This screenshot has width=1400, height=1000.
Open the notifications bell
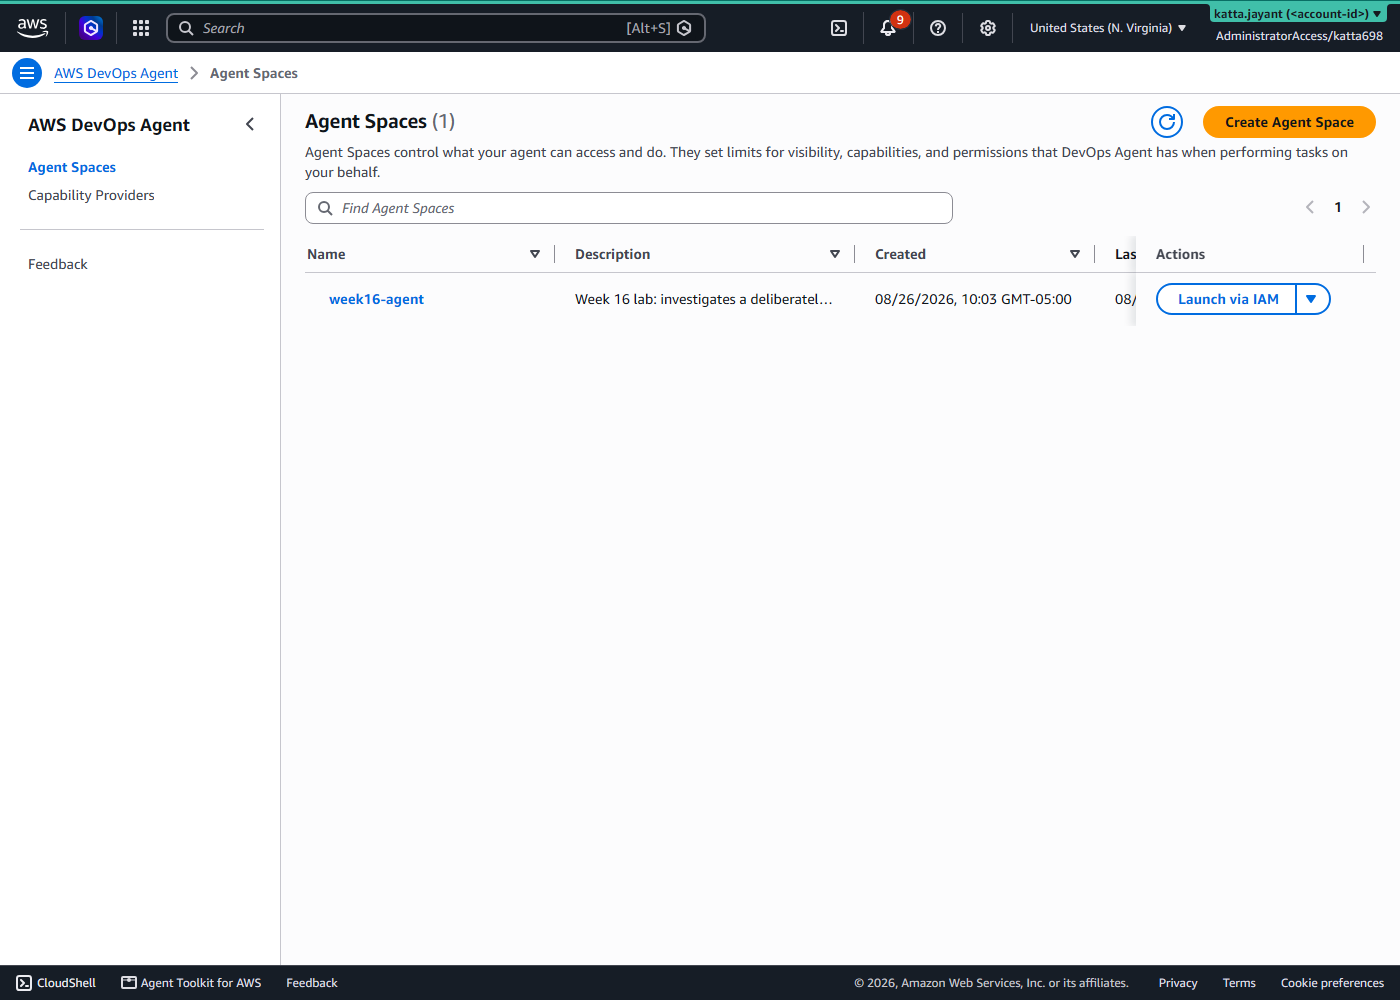click(888, 28)
